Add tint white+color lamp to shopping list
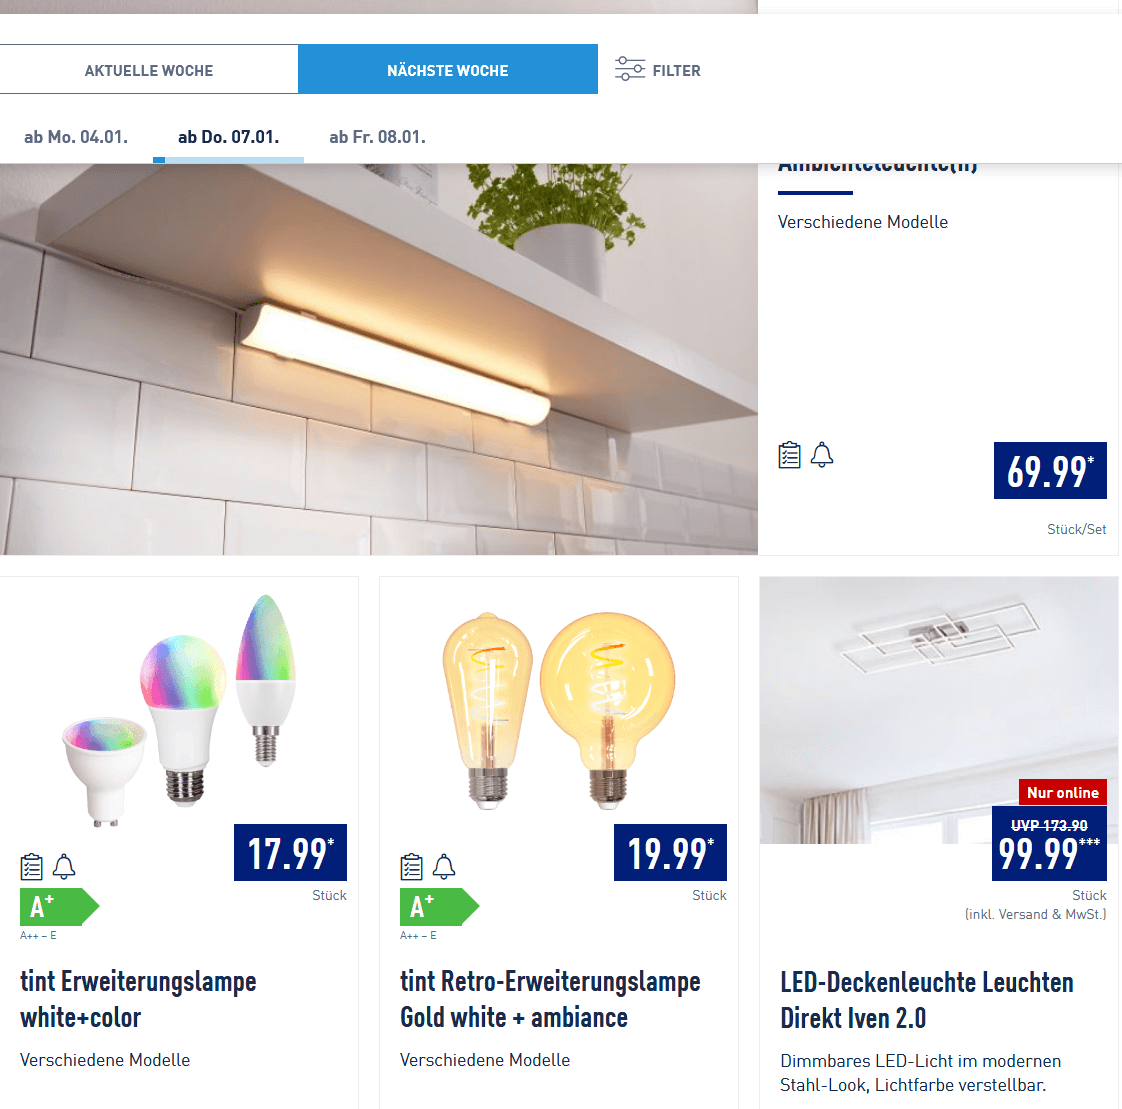The width and height of the screenshot is (1122, 1109). tap(31, 866)
